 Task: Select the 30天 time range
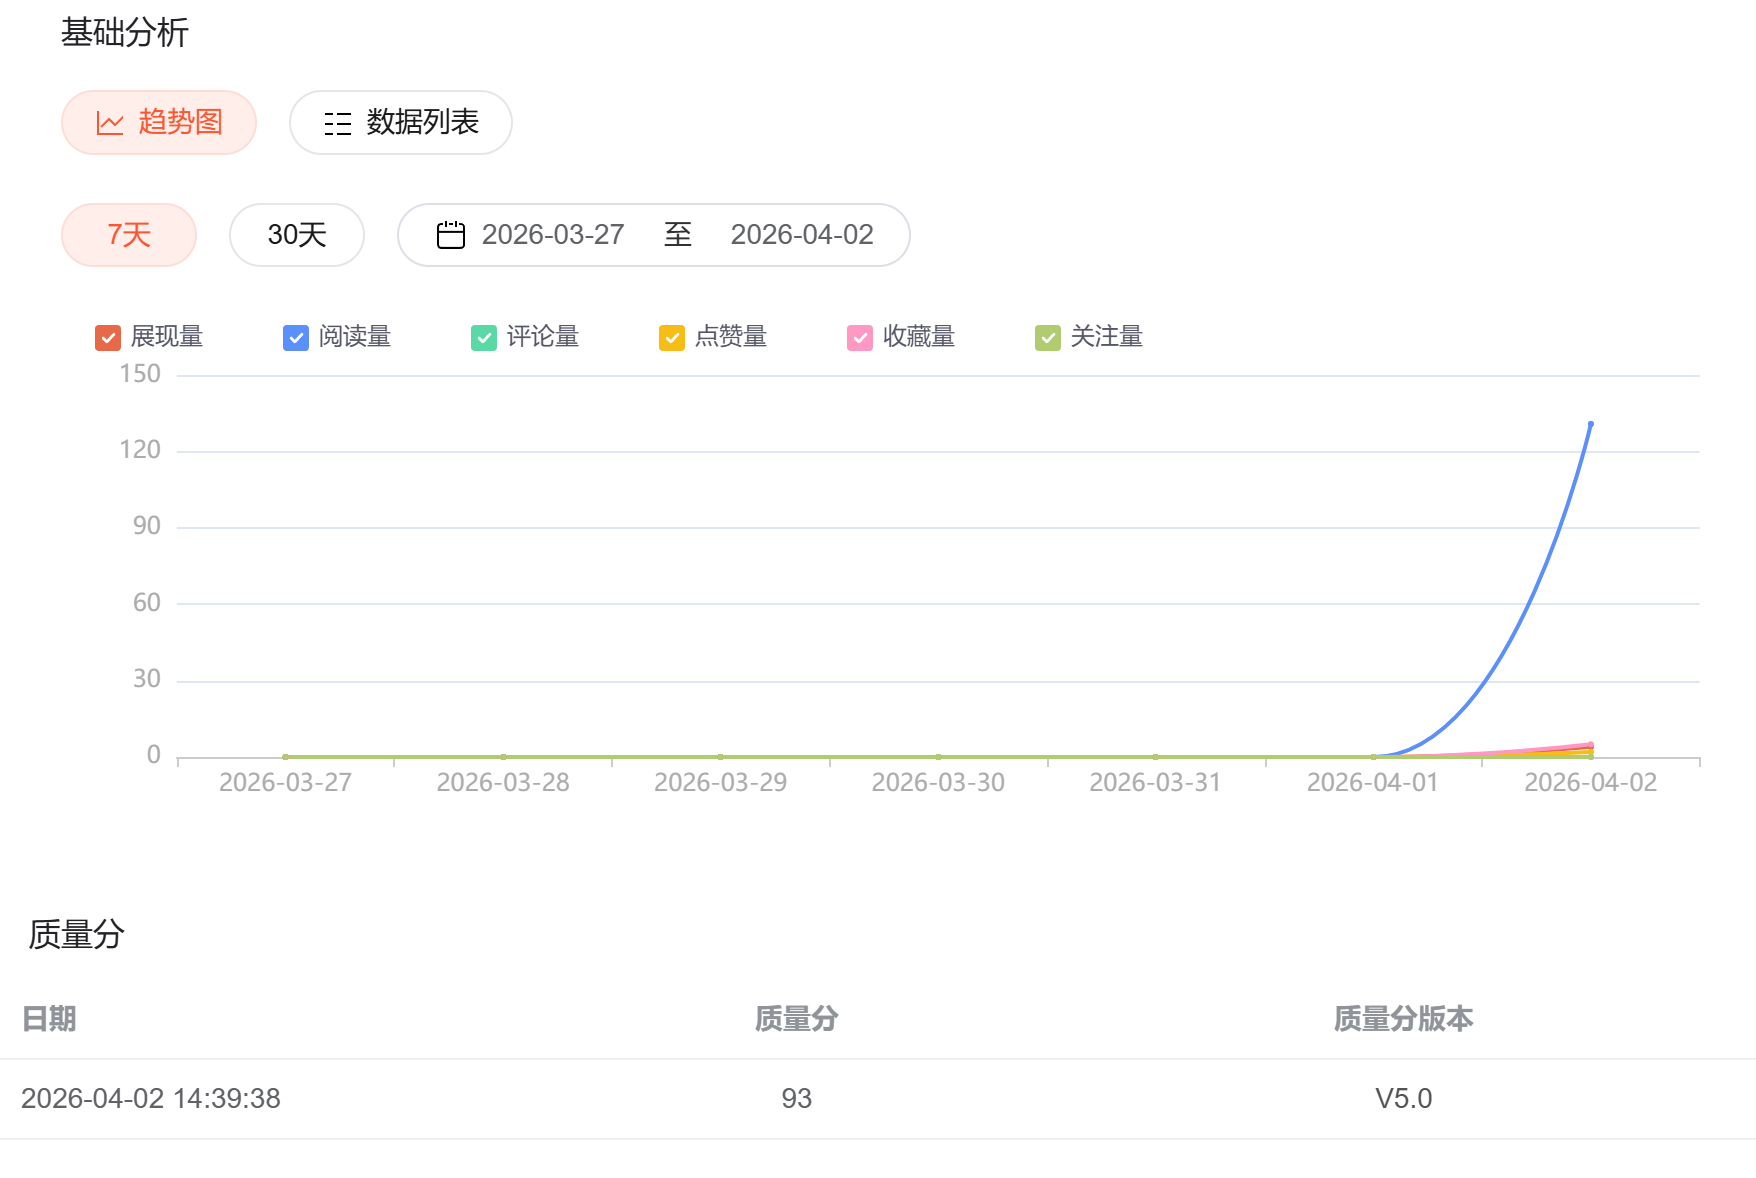297,235
